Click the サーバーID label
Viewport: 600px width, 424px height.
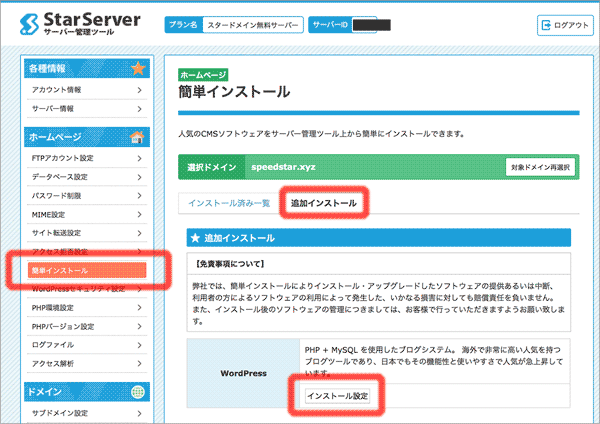330,25
